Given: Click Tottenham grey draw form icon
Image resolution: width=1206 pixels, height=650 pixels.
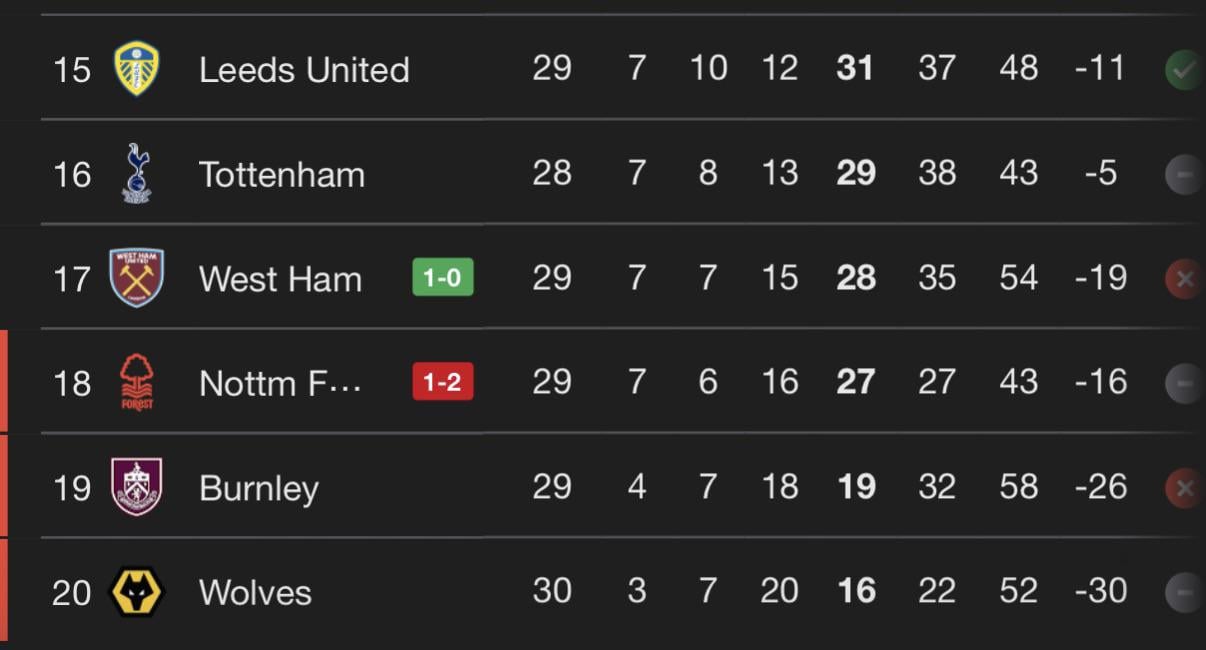Looking at the screenshot, I should (1183, 175).
